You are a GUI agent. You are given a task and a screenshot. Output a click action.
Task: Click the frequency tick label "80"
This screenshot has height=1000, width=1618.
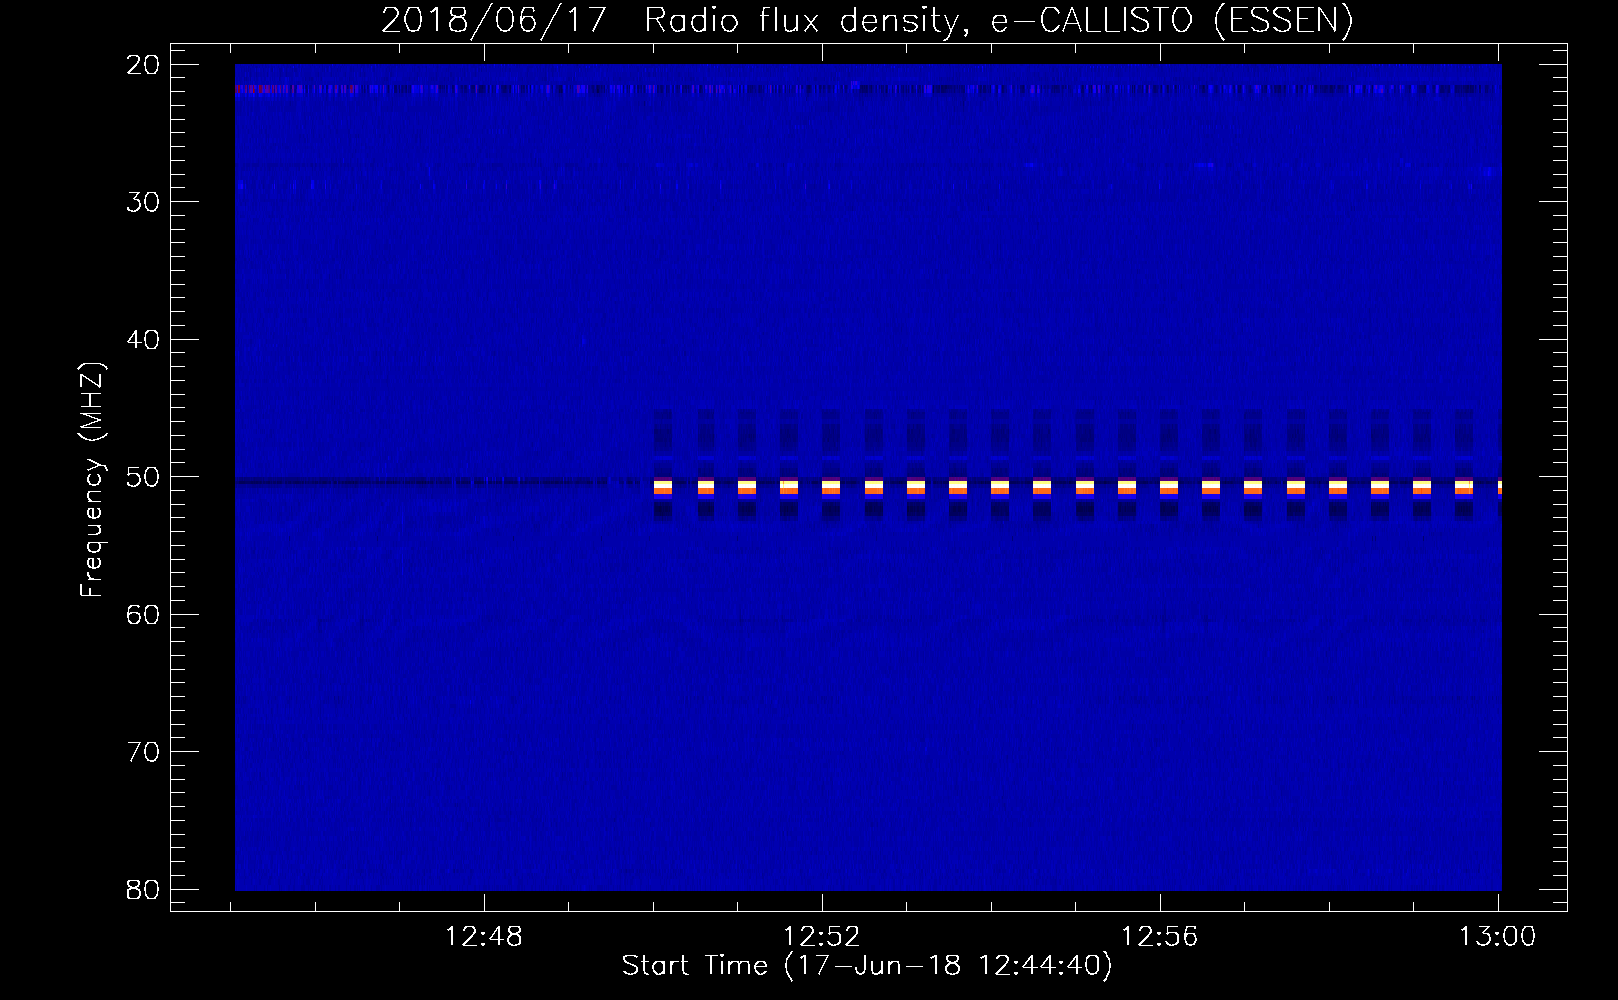click(144, 889)
